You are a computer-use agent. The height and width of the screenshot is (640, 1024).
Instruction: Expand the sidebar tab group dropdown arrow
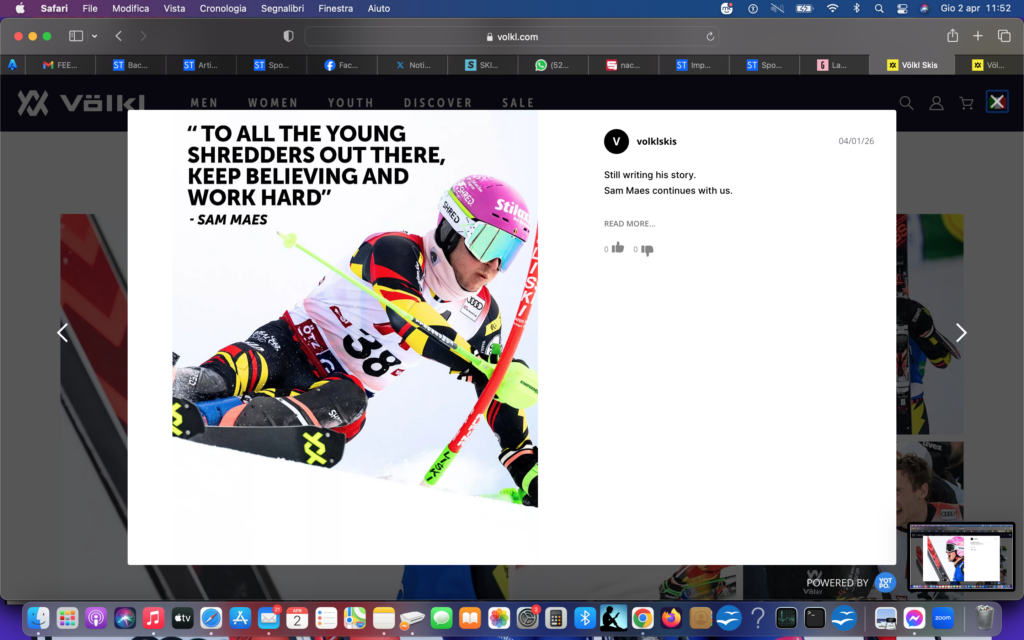(x=95, y=36)
